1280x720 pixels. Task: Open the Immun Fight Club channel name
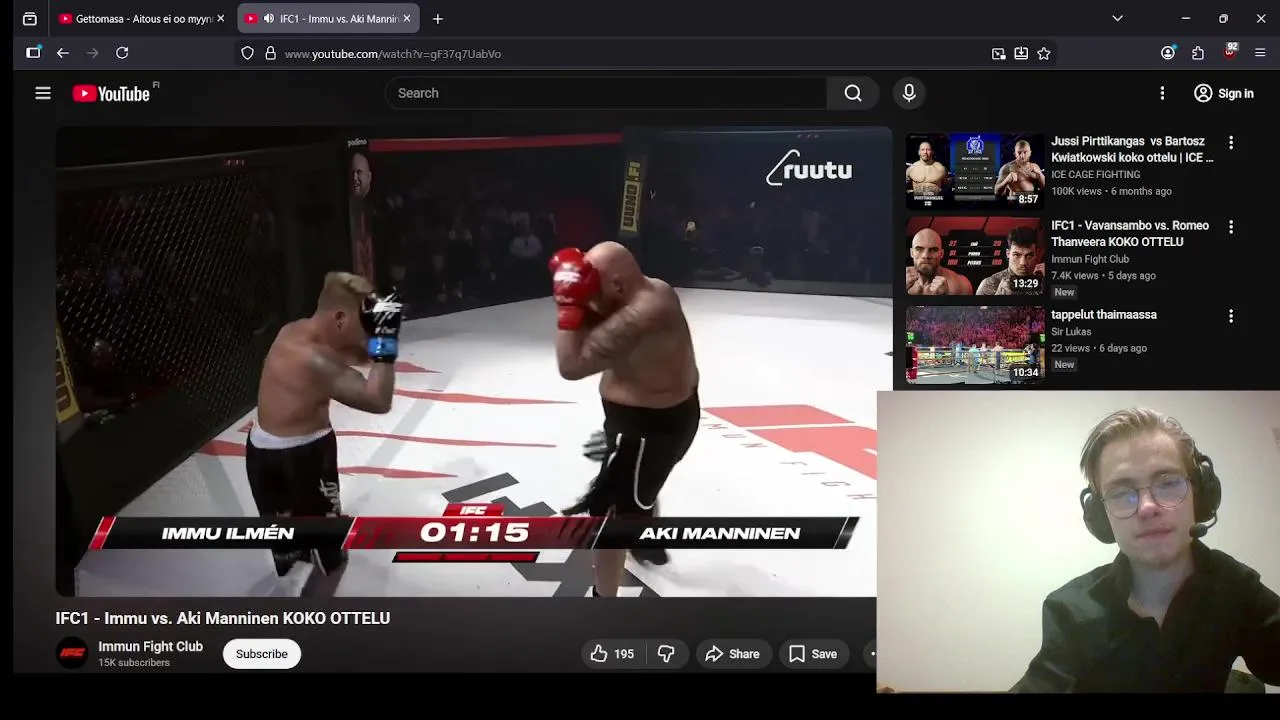150,646
